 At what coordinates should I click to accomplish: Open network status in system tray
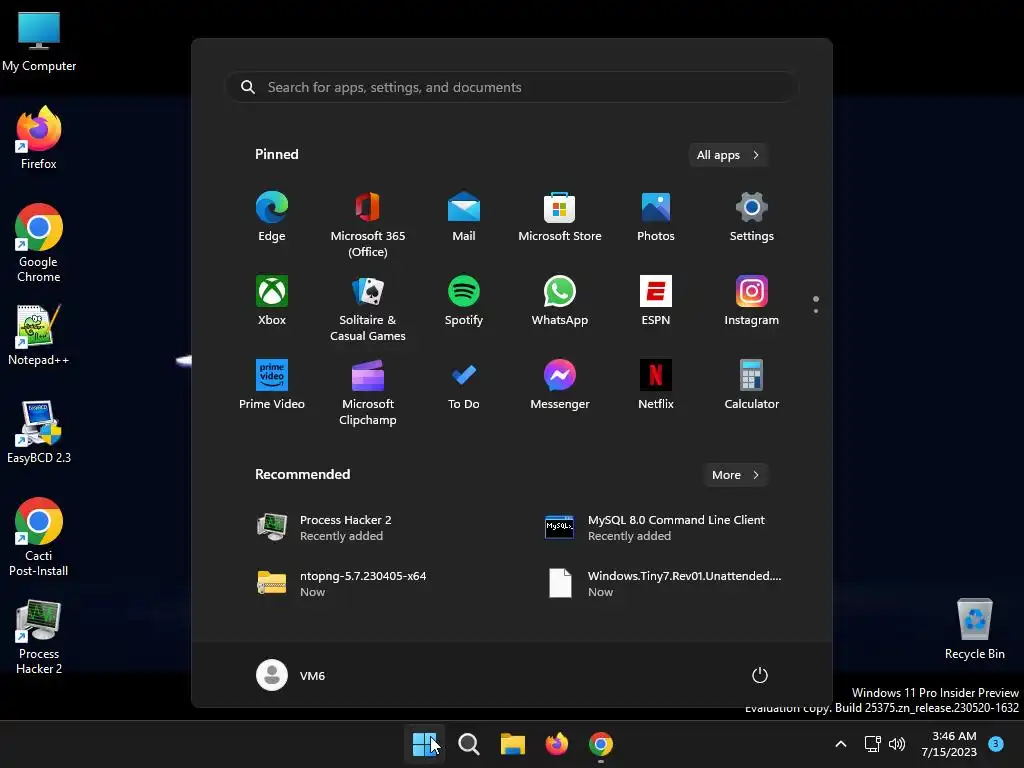click(872, 744)
